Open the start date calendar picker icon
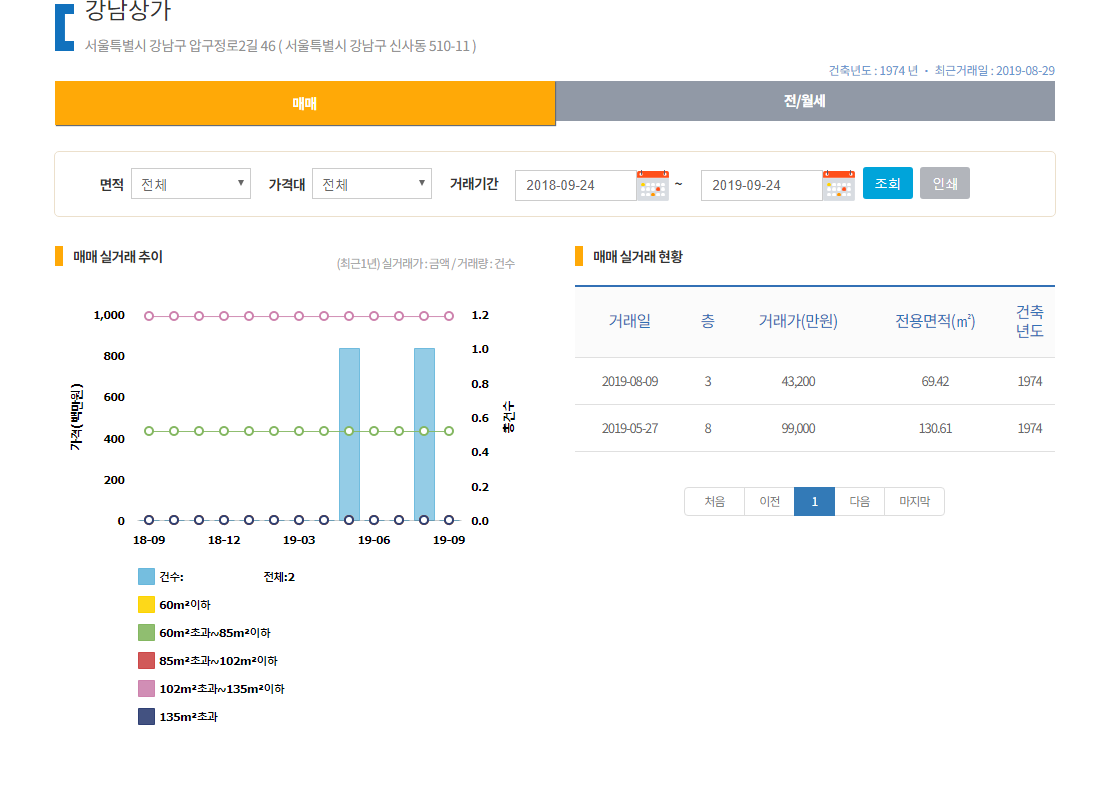The image size is (1109, 787). 652,185
